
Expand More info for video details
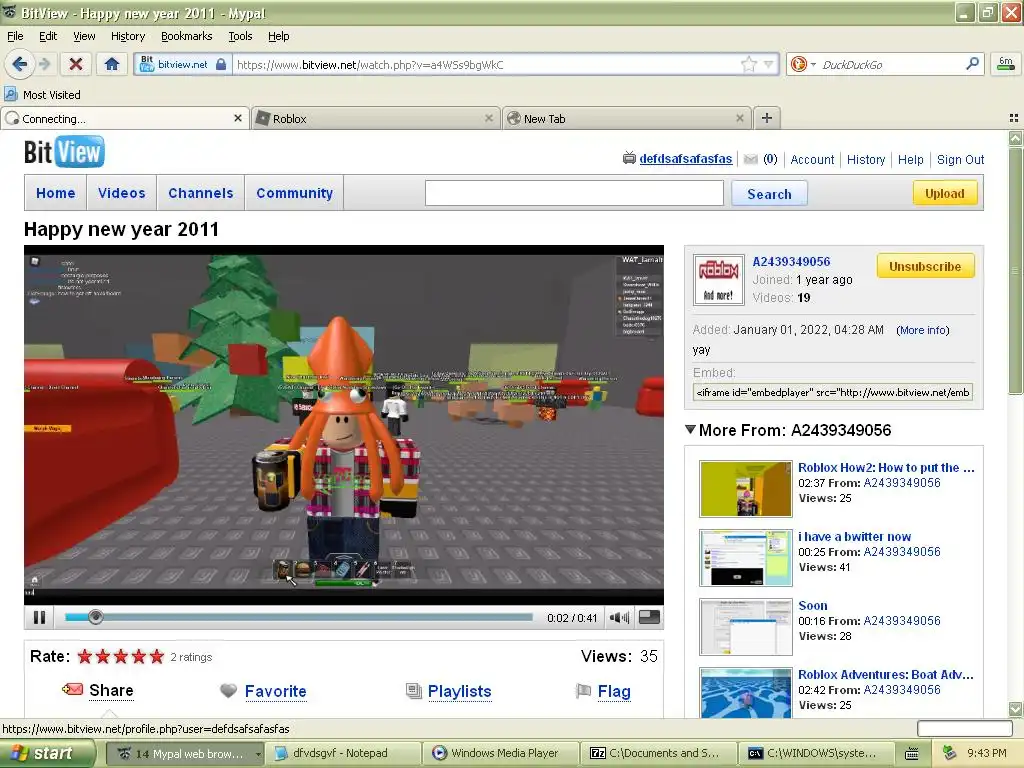click(x=923, y=330)
